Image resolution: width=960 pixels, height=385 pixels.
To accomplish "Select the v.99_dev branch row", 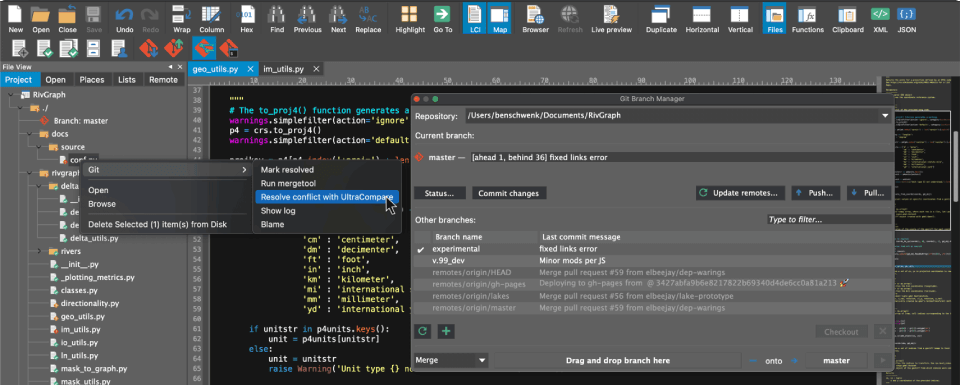I will click(652, 261).
